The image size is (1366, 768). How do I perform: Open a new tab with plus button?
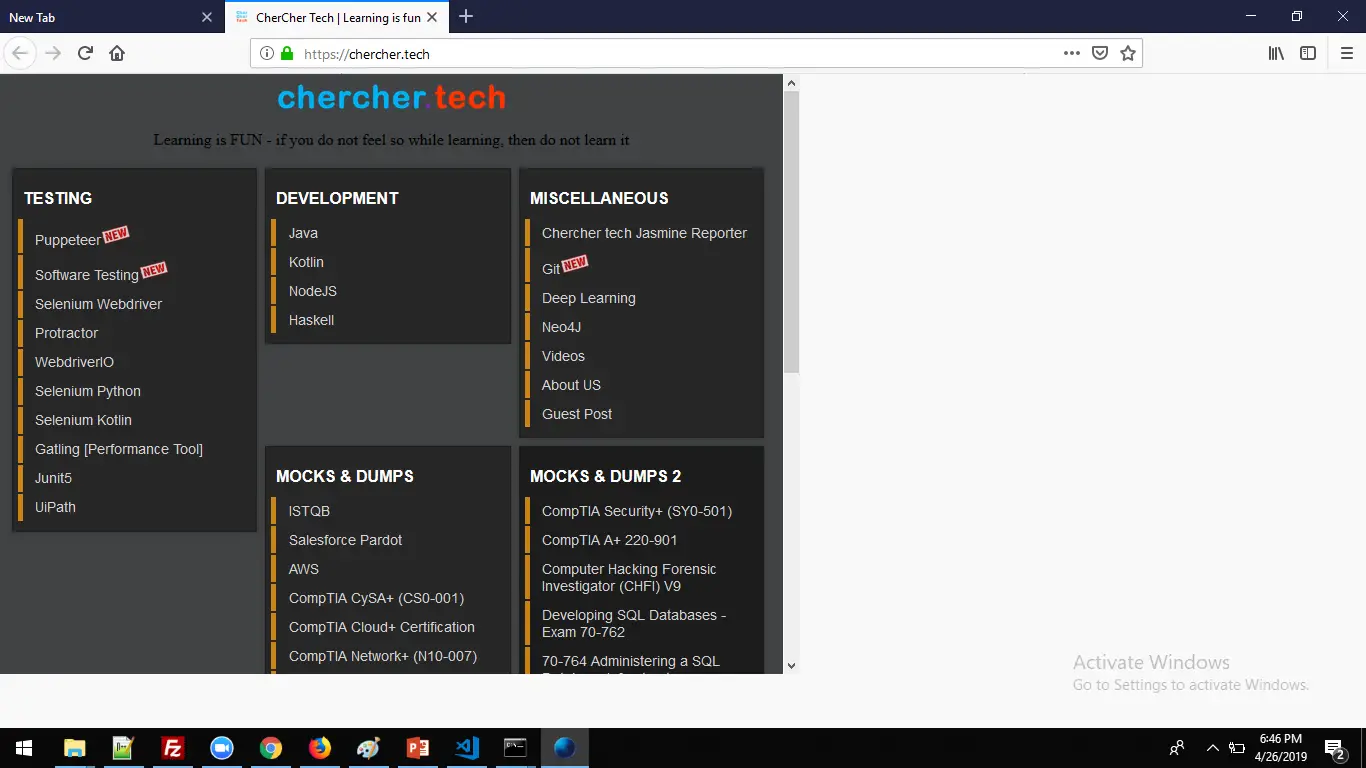pos(466,17)
